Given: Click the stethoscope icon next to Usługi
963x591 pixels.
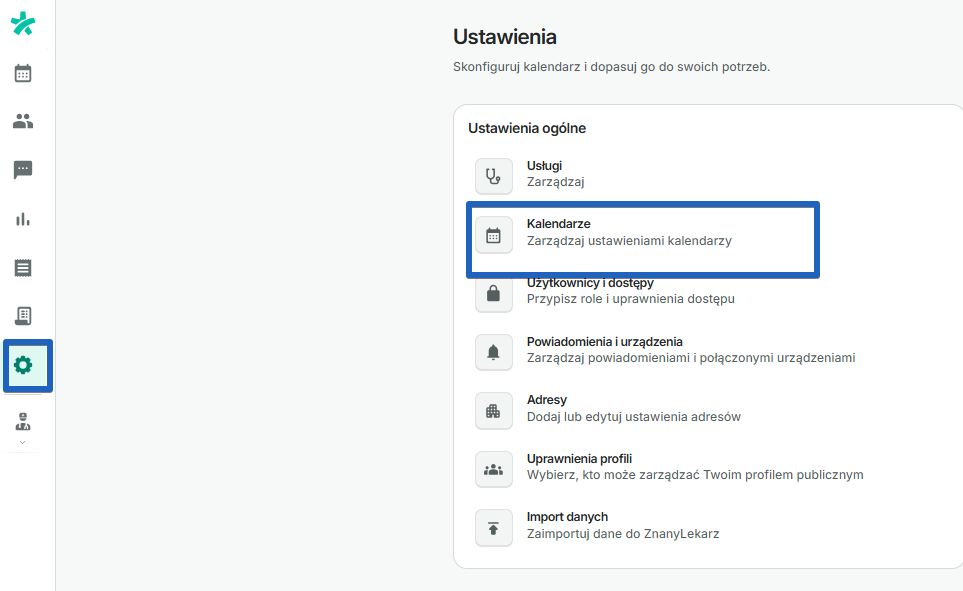Looking at the screenshot, I should click(x=493, y=176).
